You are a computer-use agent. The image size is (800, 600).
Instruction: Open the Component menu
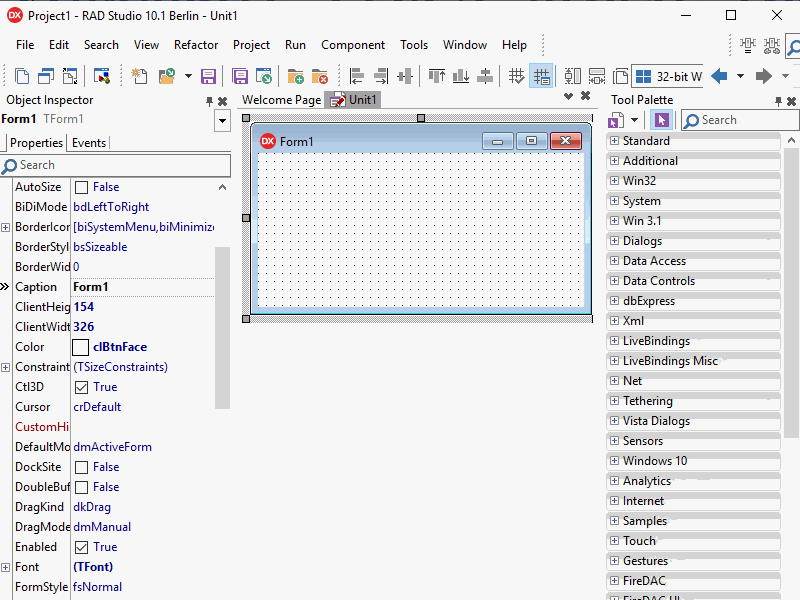click(x=353, y=45)
